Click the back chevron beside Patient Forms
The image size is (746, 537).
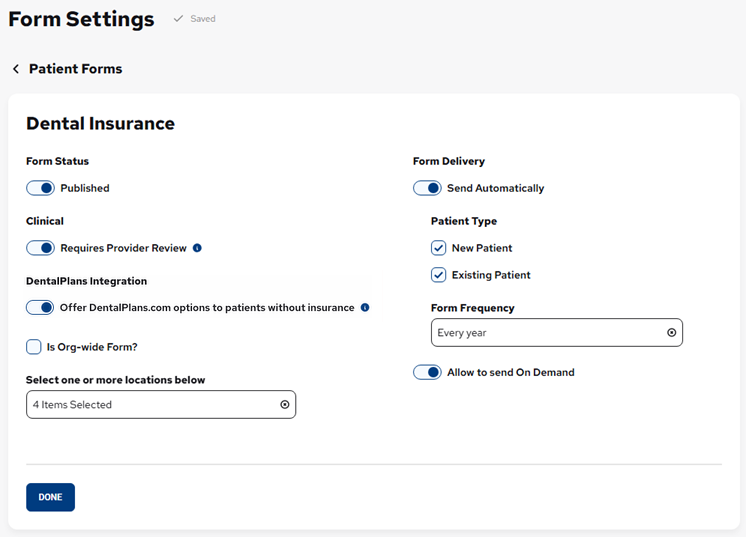tap(16, 69)
